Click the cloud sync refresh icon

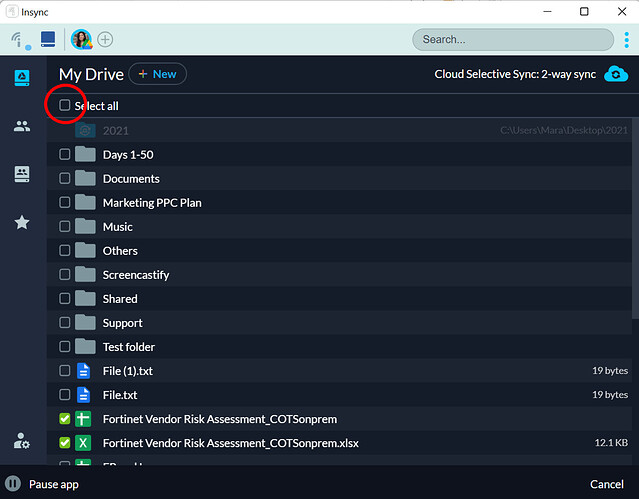coord(617,74)
